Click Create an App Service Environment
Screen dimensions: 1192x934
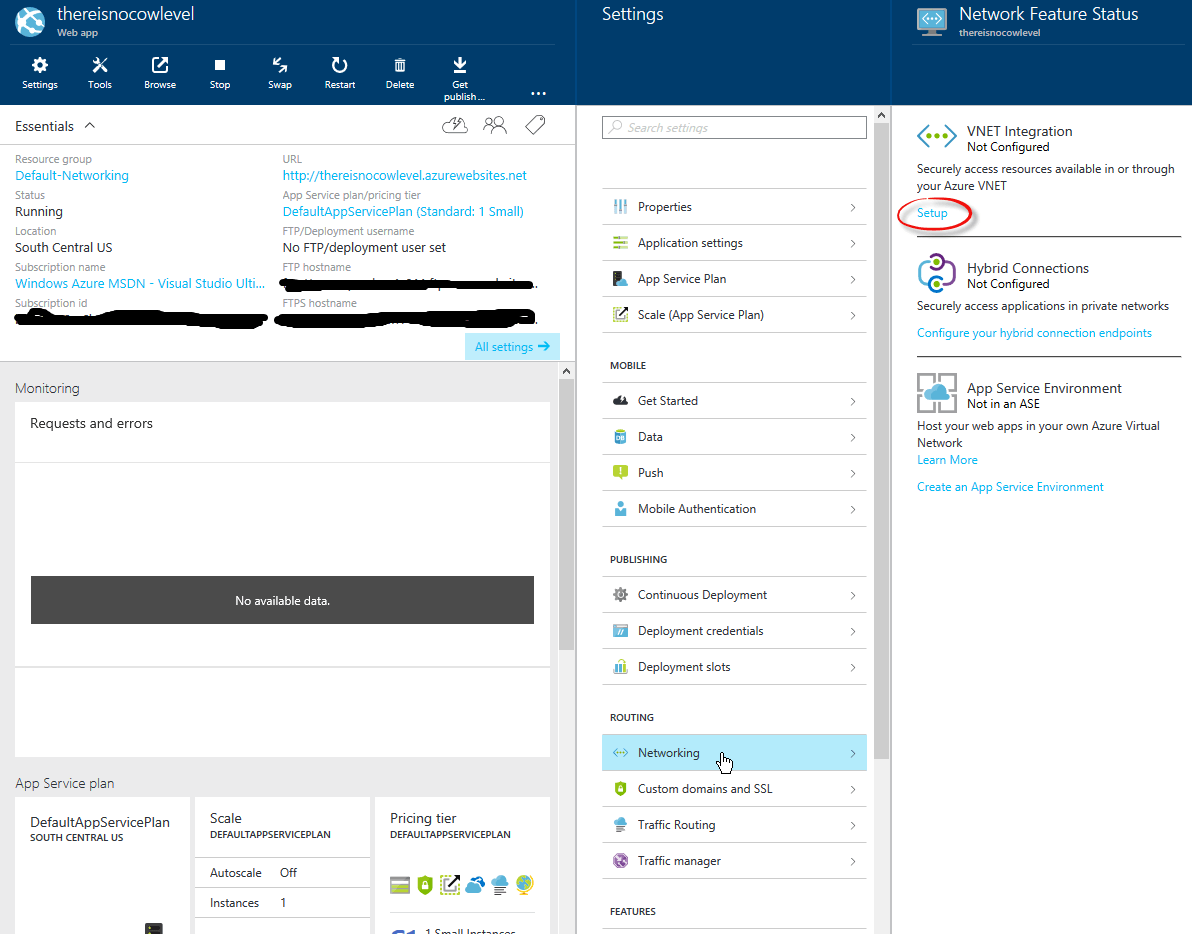1010,487
